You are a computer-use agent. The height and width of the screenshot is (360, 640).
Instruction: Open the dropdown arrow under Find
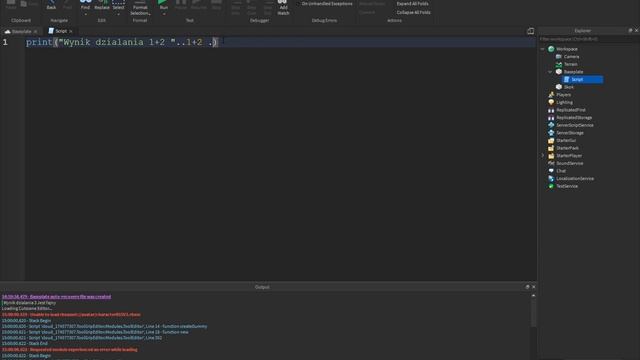click(x=85, y=14)
